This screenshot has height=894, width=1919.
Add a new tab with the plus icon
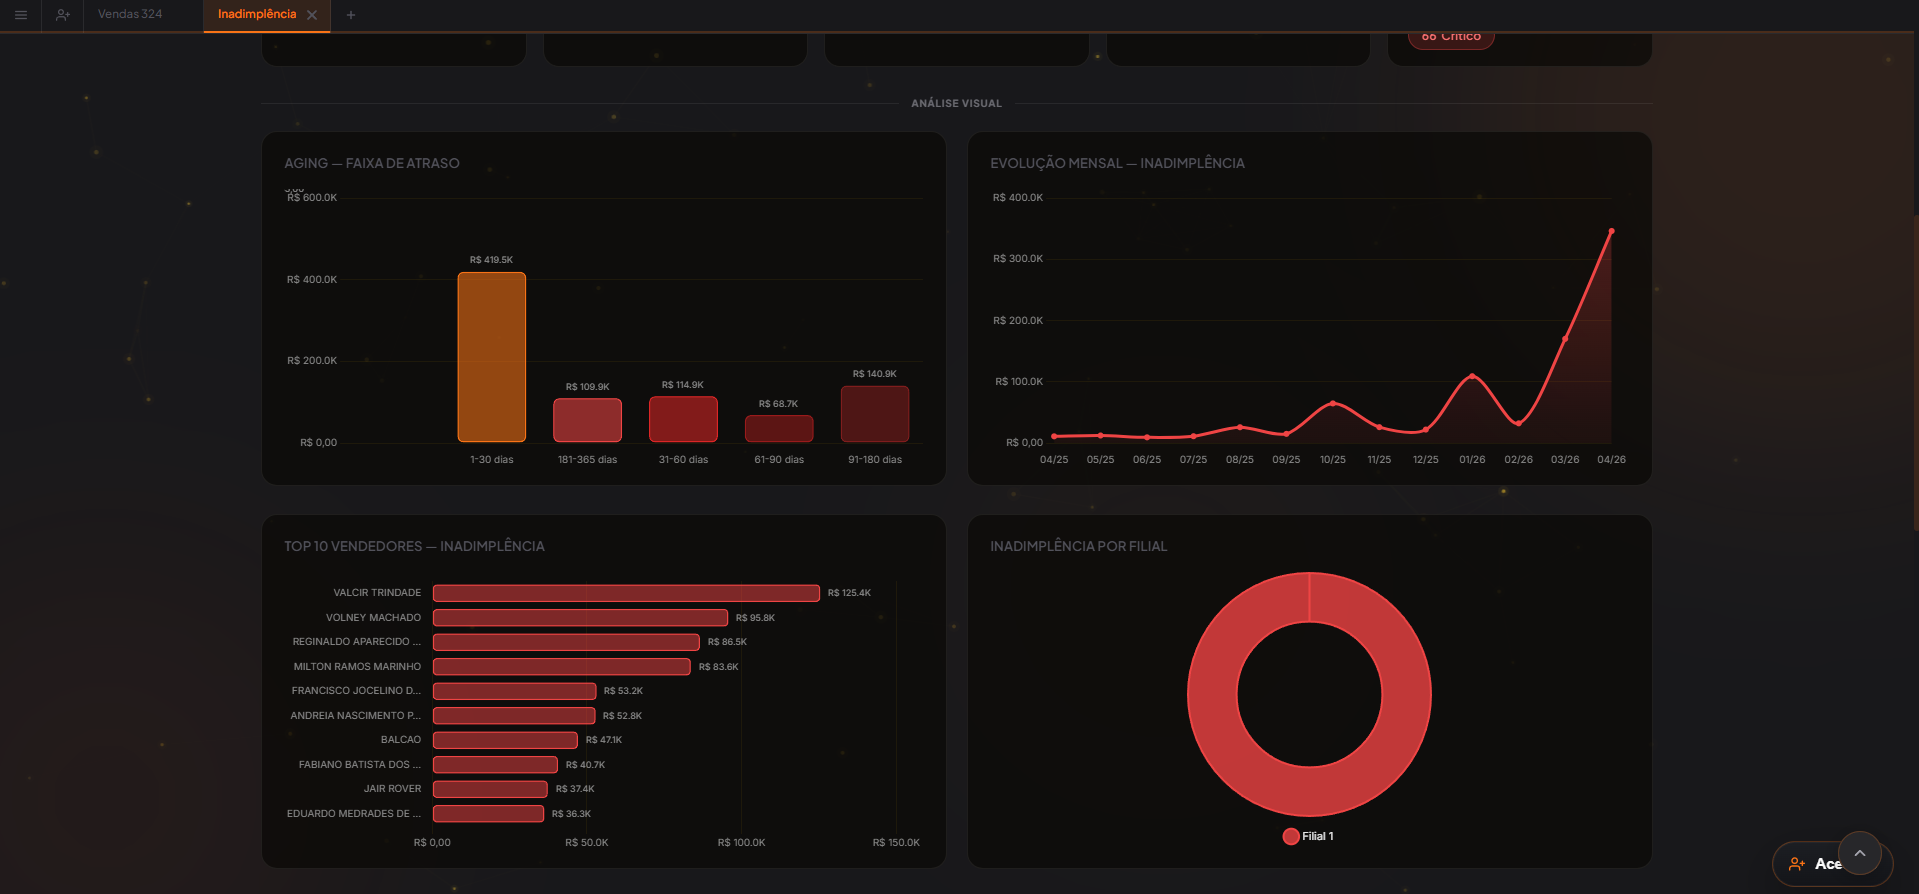[x=351, y=15]
